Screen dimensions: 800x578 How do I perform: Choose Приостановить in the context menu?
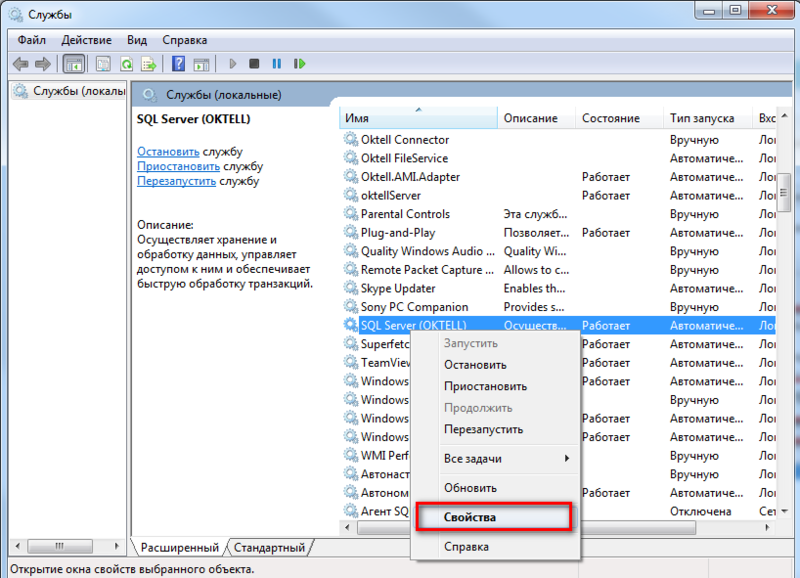coord(495,386)
